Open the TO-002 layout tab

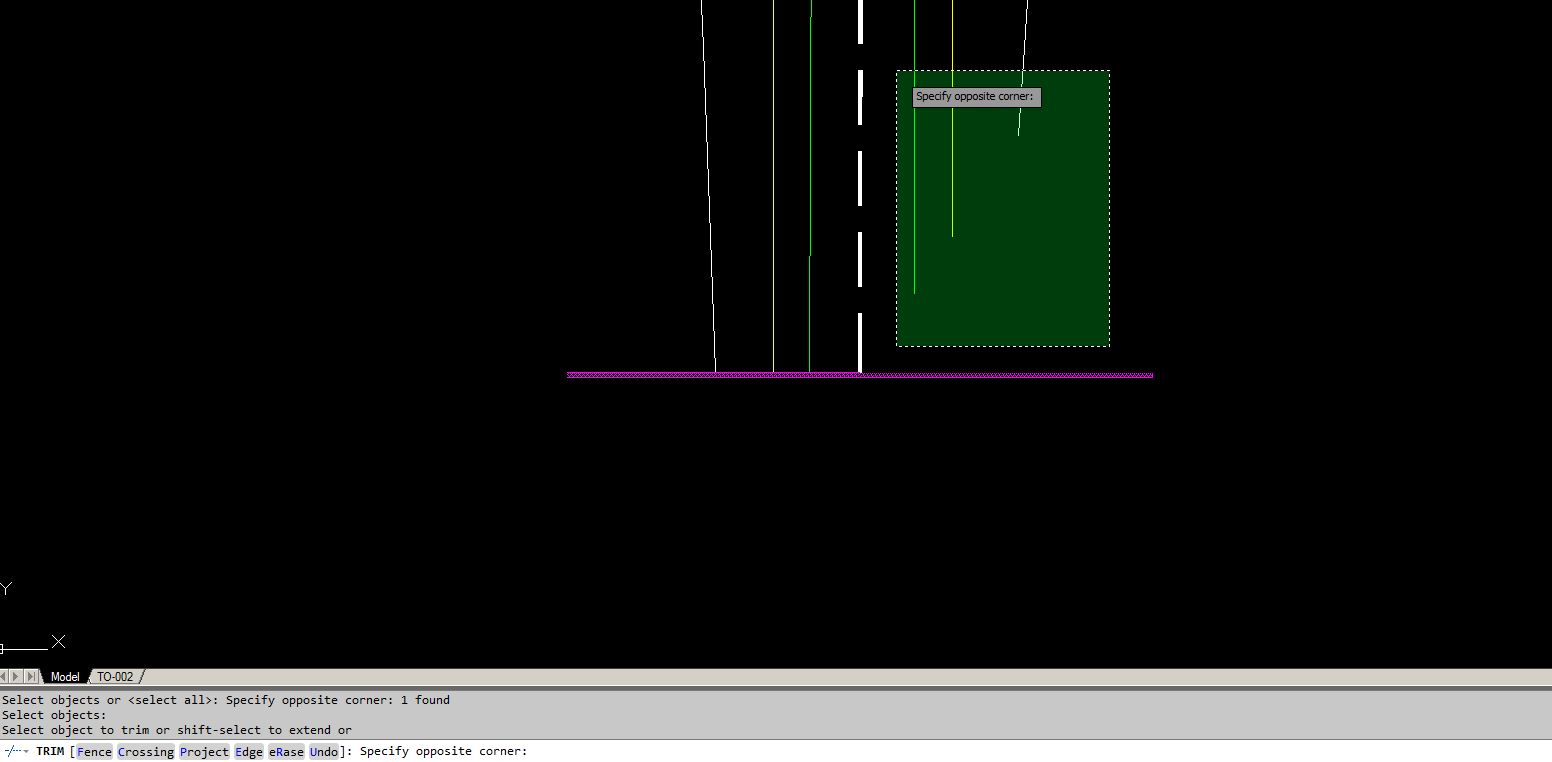click(115, 677)
